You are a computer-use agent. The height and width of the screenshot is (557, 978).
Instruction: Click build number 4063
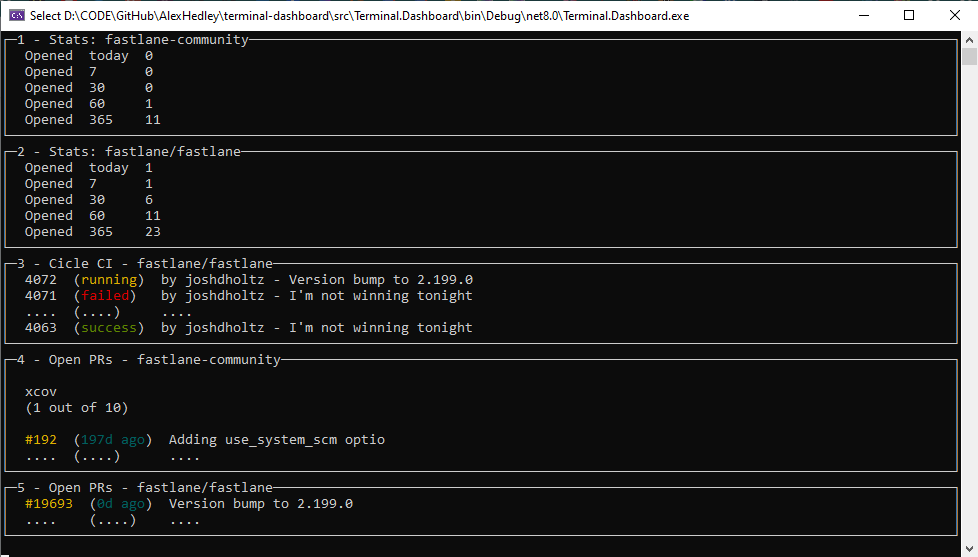(41, 327)
